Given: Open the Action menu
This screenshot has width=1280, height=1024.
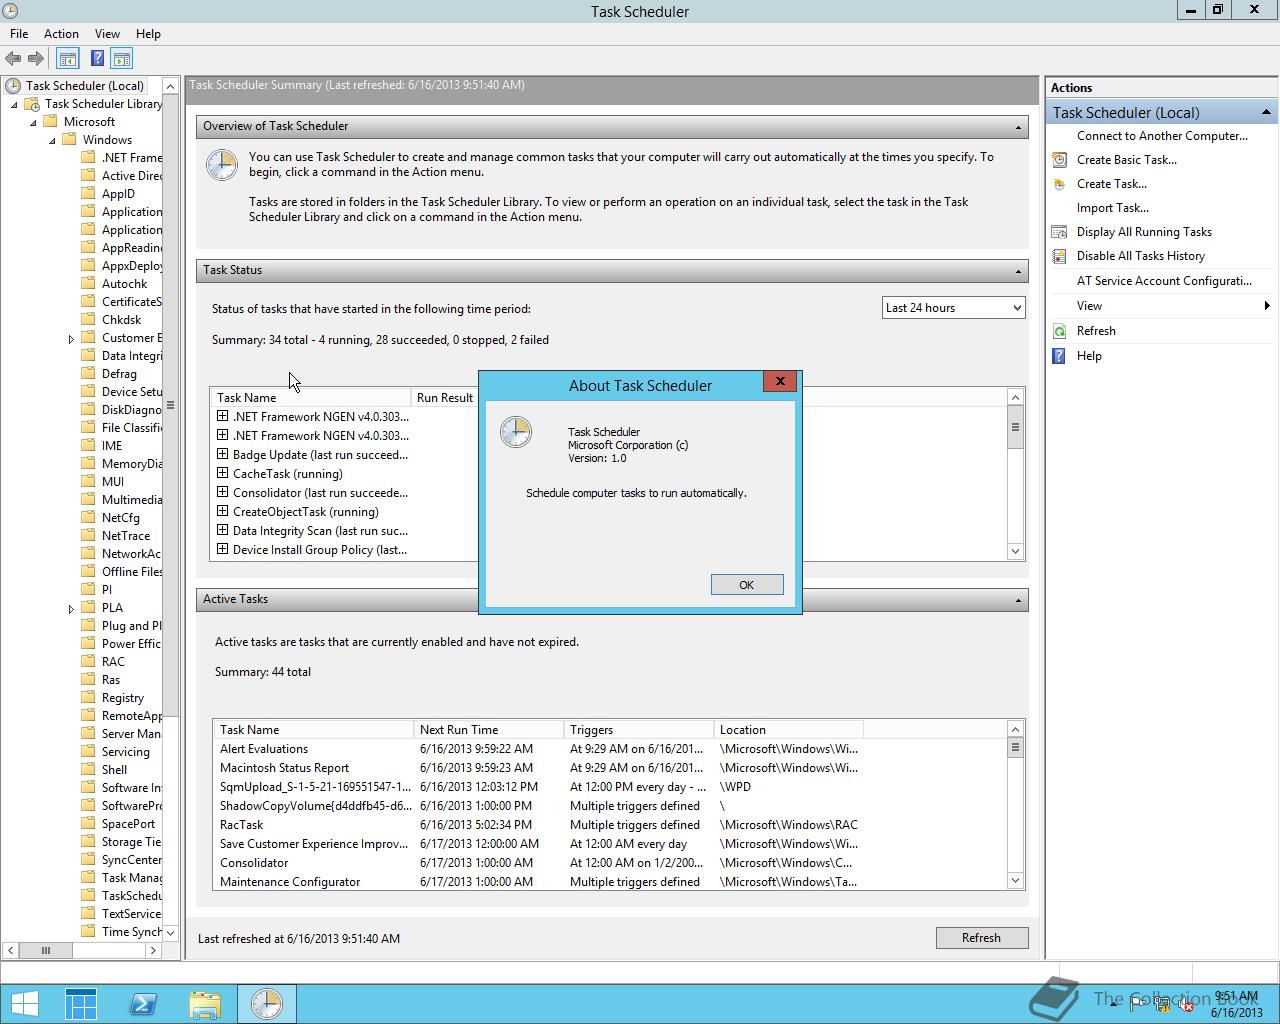Looking at the screenshot, I should (61, 34).
